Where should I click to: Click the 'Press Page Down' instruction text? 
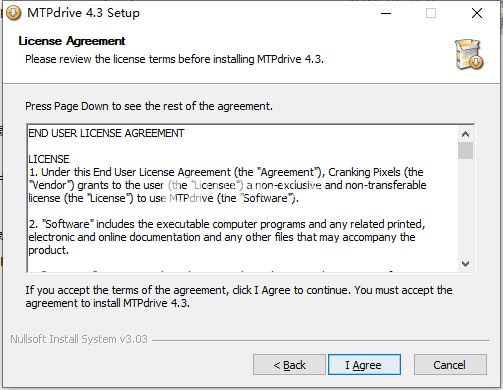coord(149,106)
